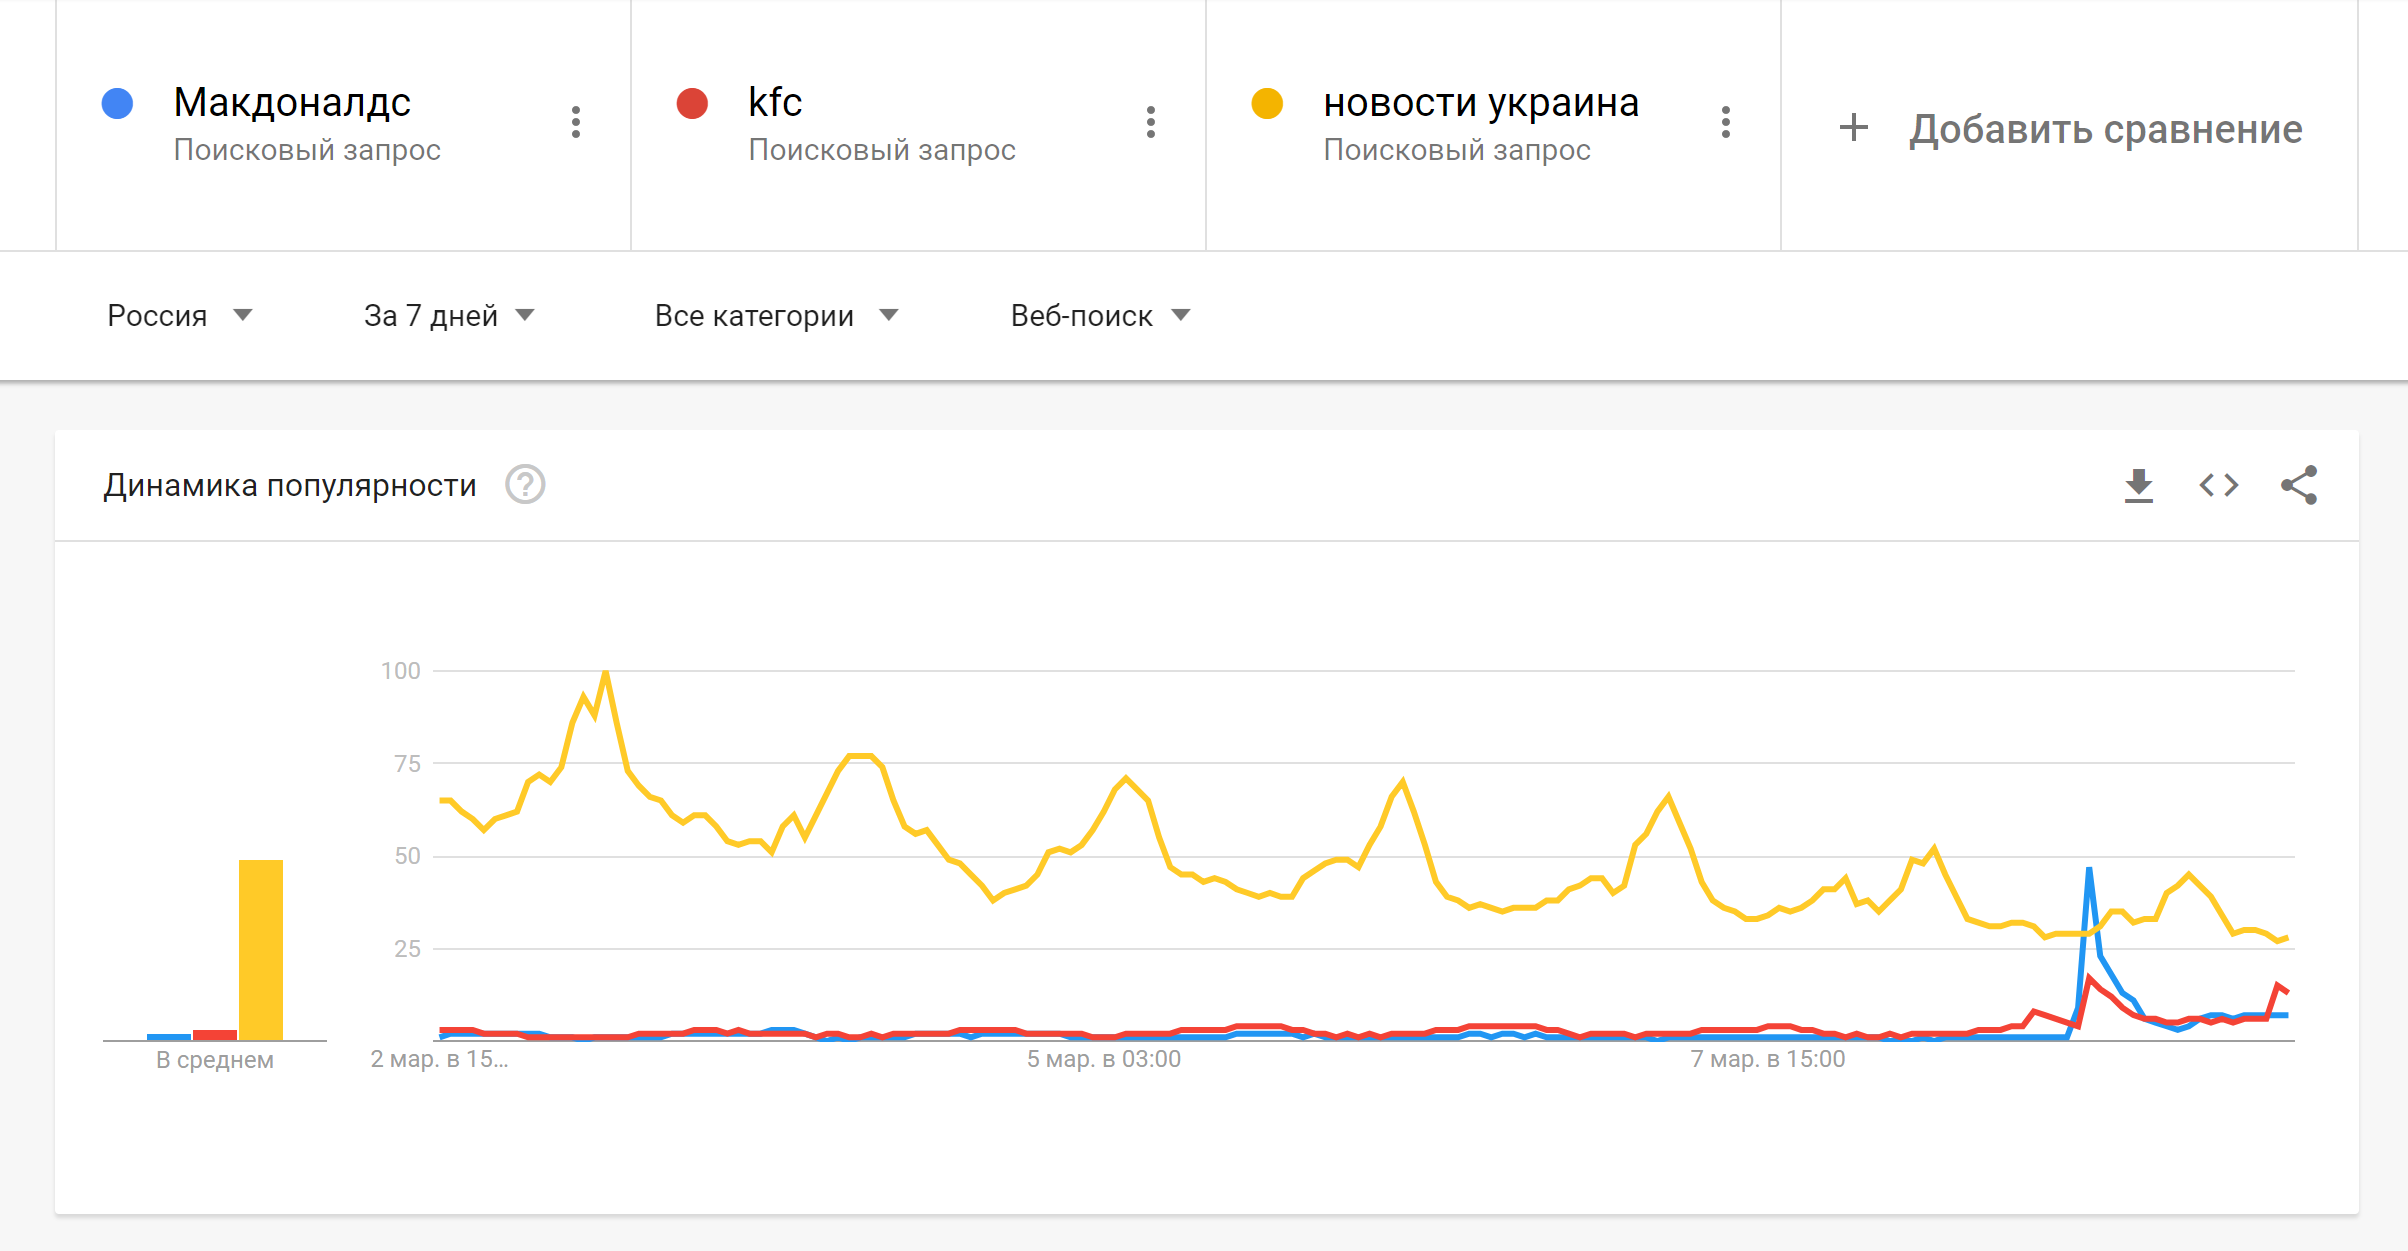This screenshot has width=2408, height=1251.
Task: Click the plus icon to add comparison
Action: tap(1853, 128)
